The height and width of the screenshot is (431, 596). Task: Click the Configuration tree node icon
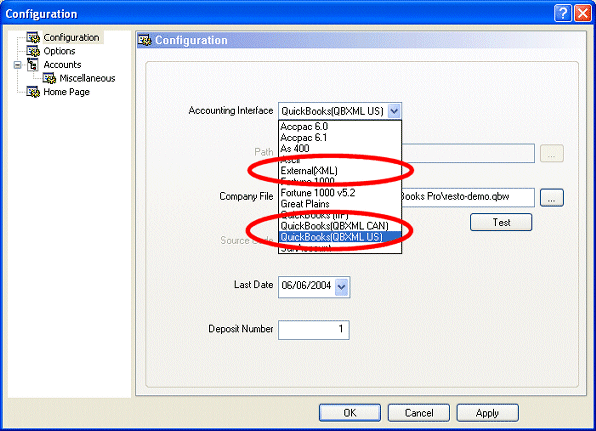tap(33, 37)
